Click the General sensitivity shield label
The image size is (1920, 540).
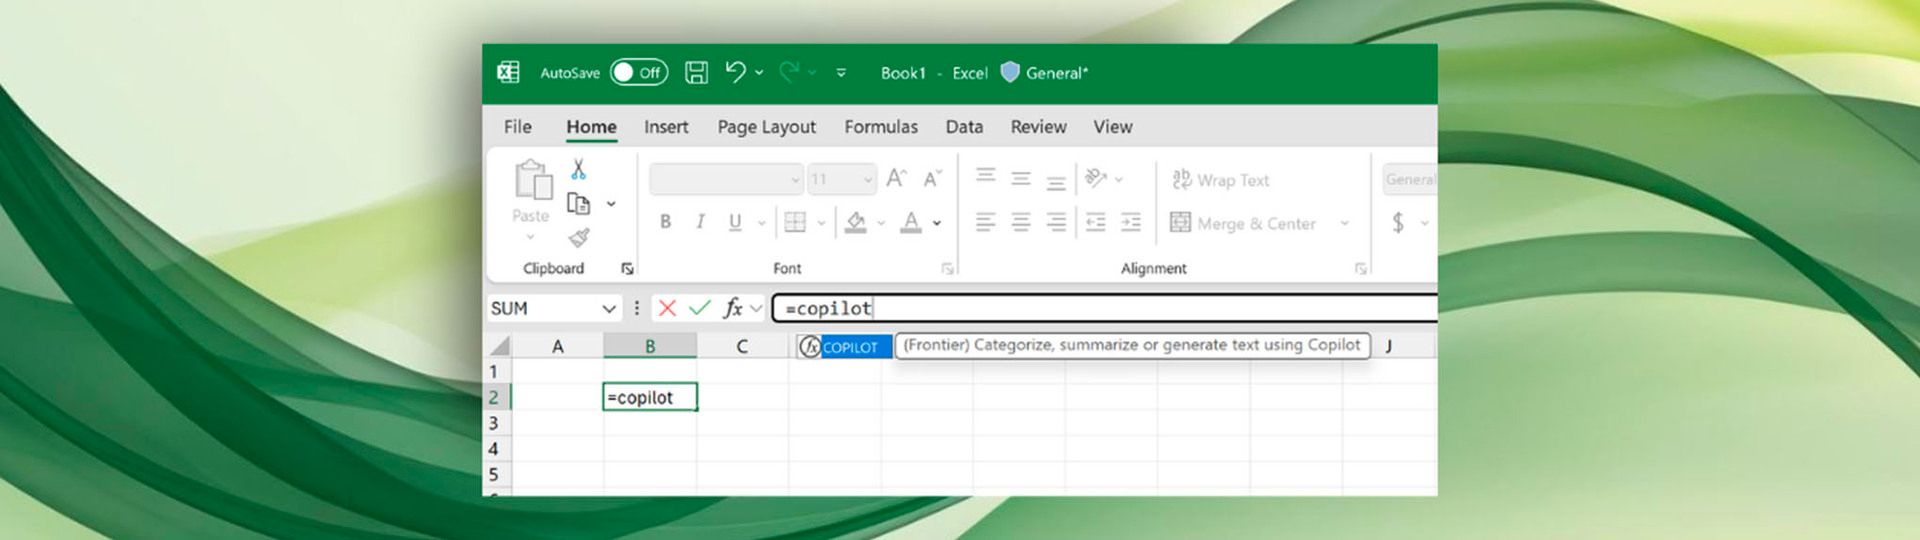pos(1045,72)
